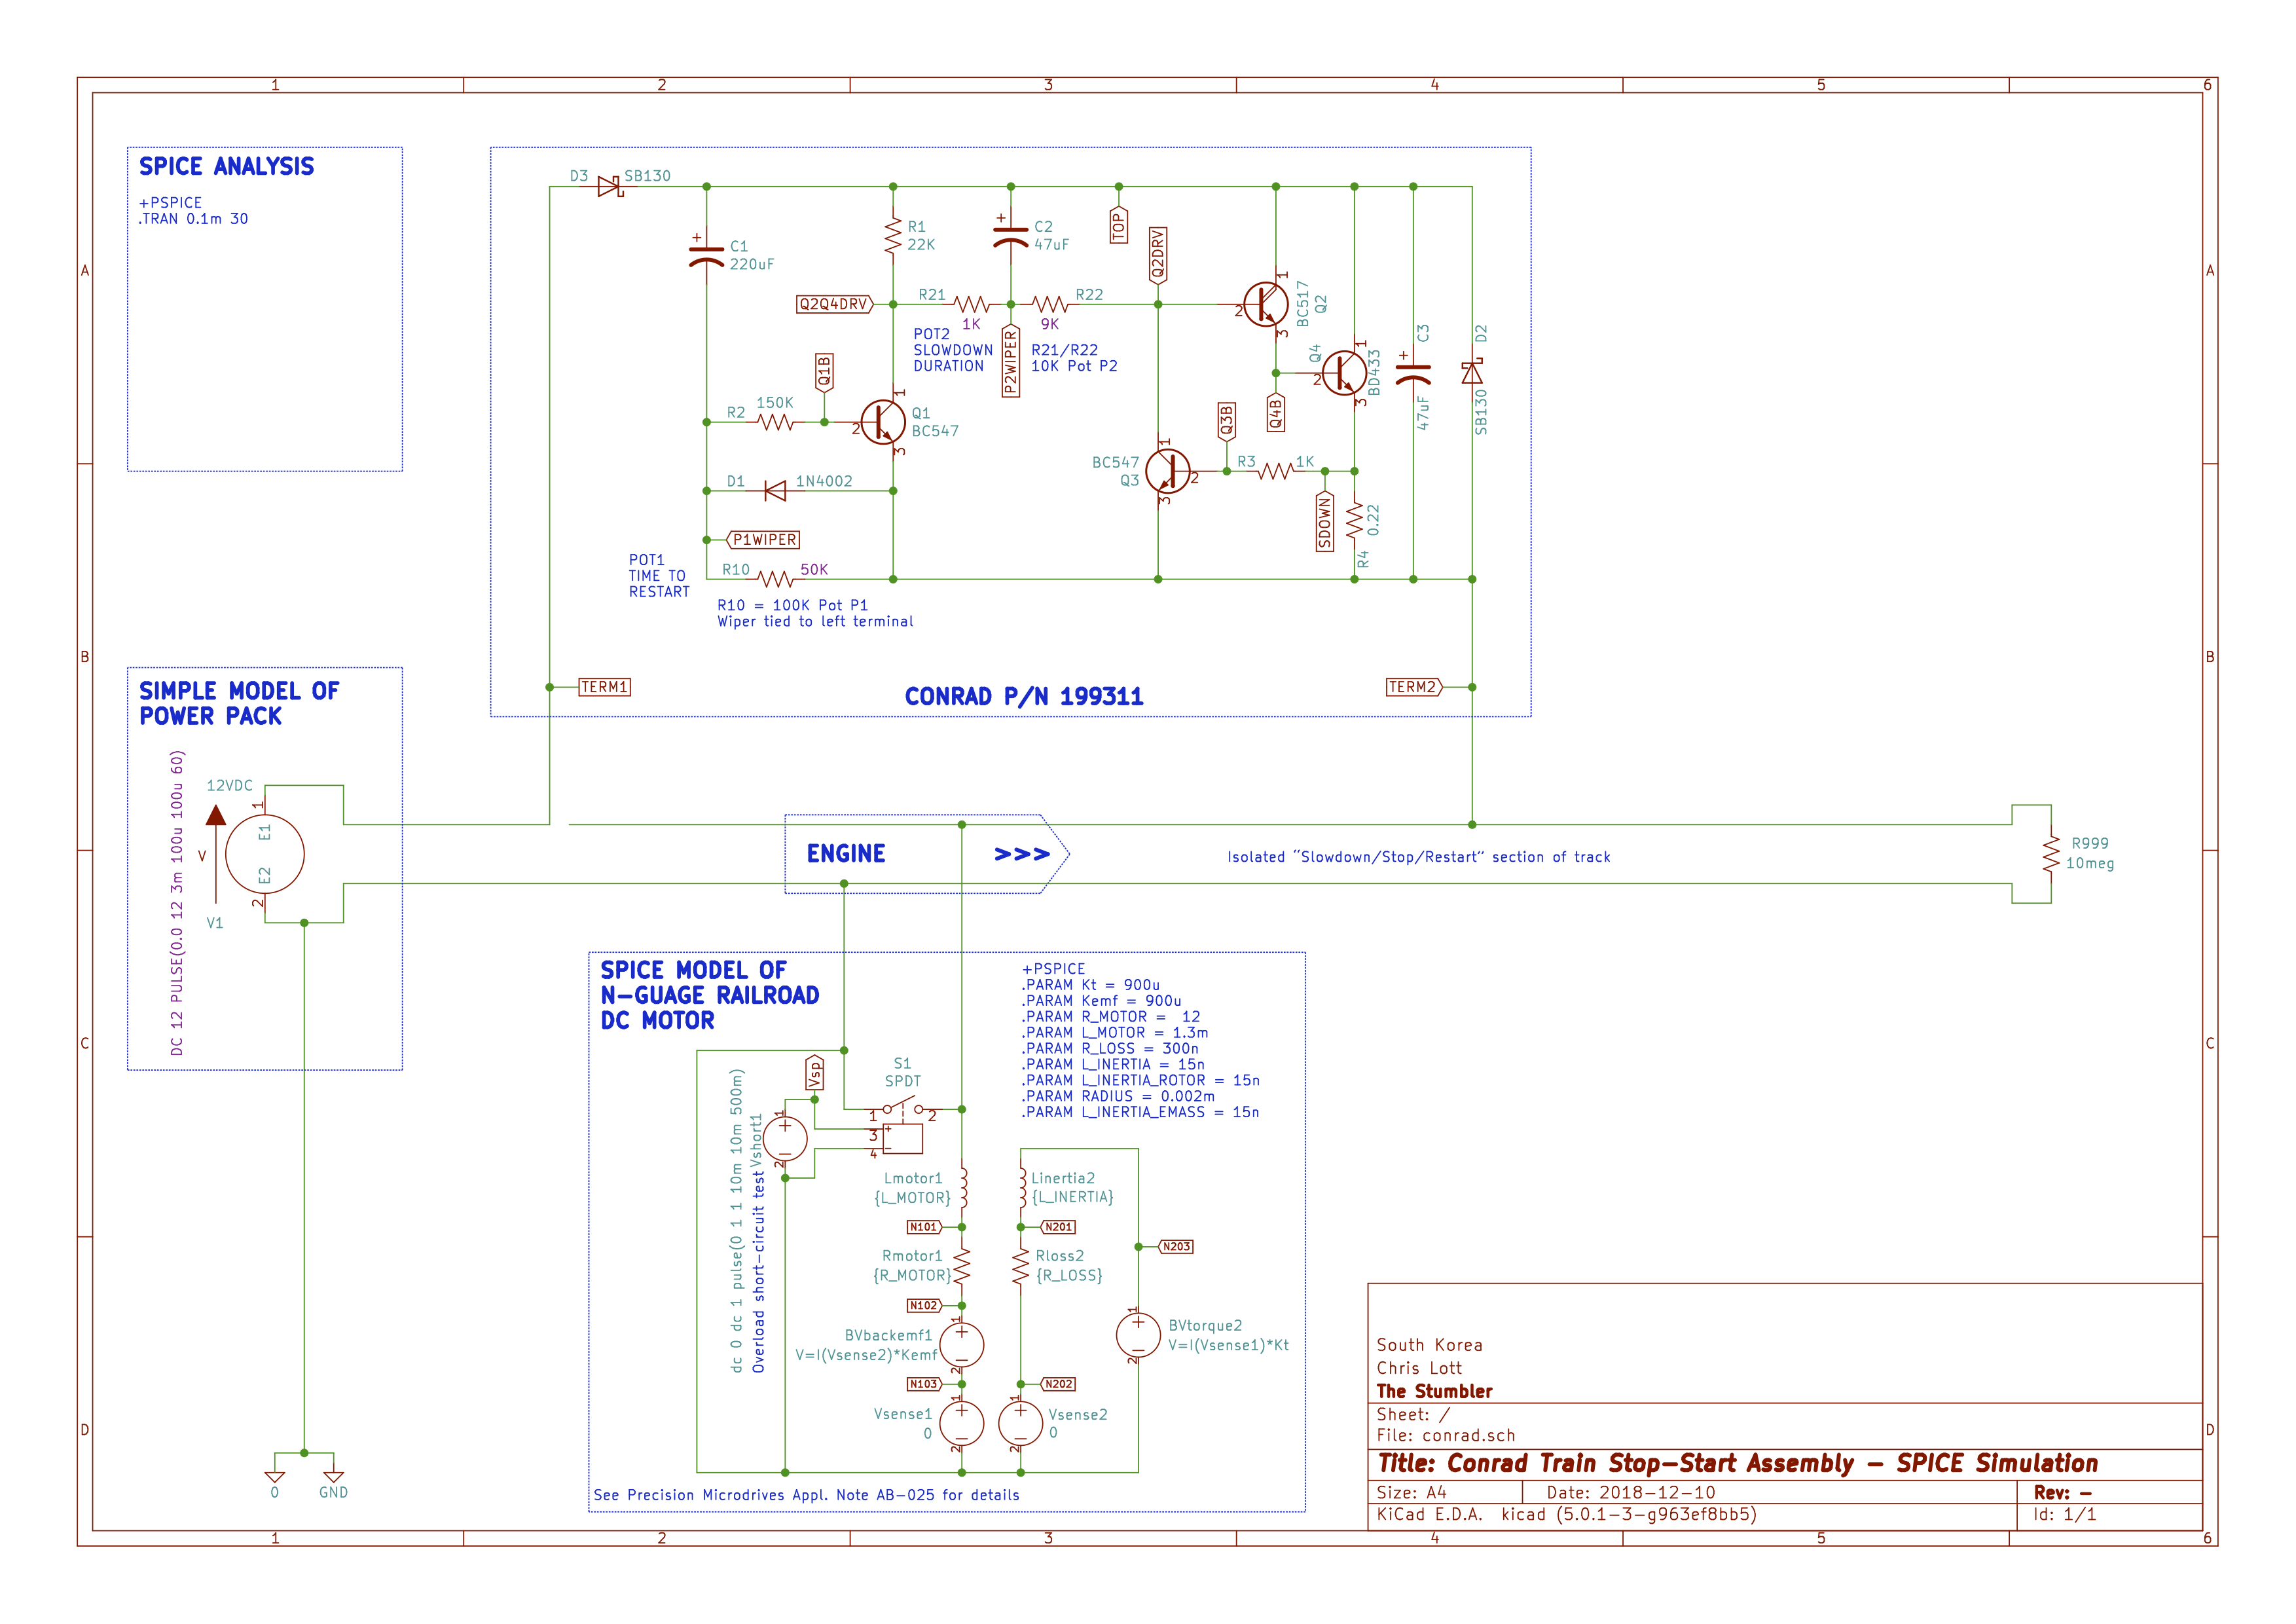Click the D1 1N4002 diode symbol
Screen dimensions: 2296x1624
tap(775, 491)
